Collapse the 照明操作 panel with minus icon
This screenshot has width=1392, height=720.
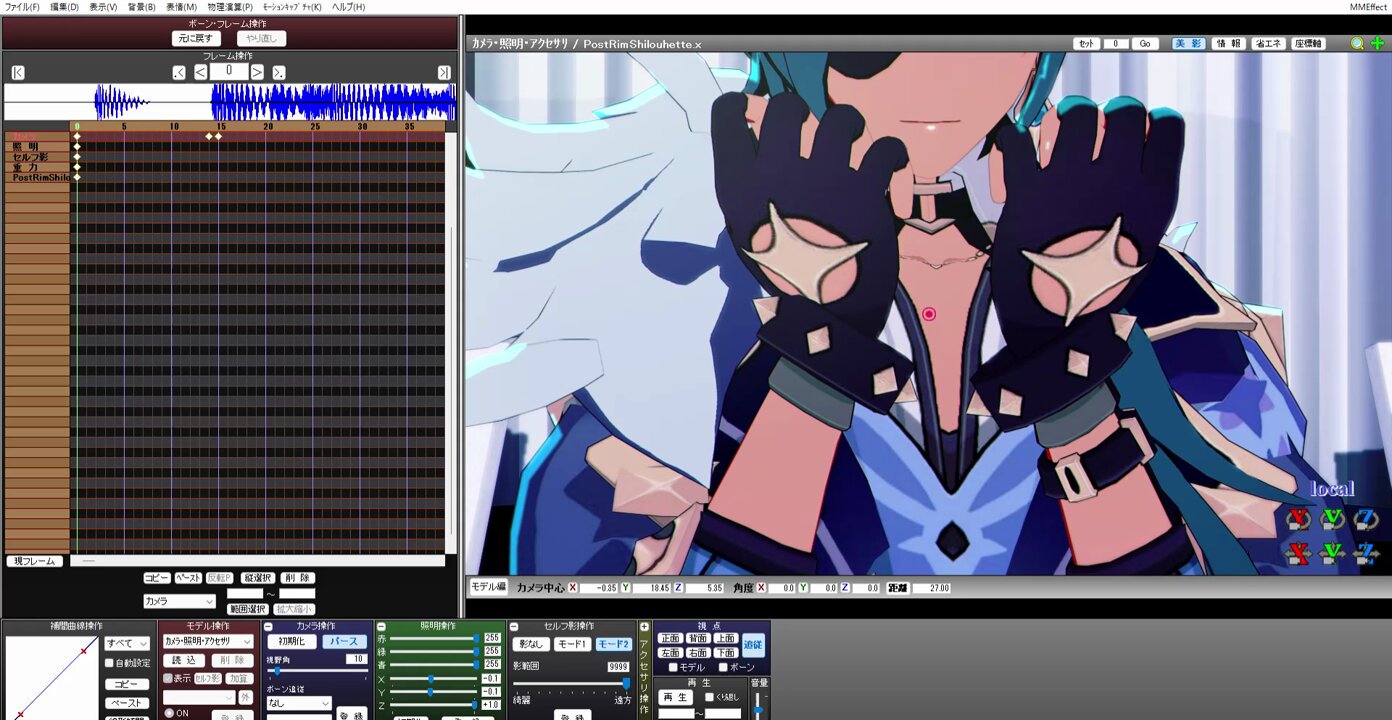point(381,626)
